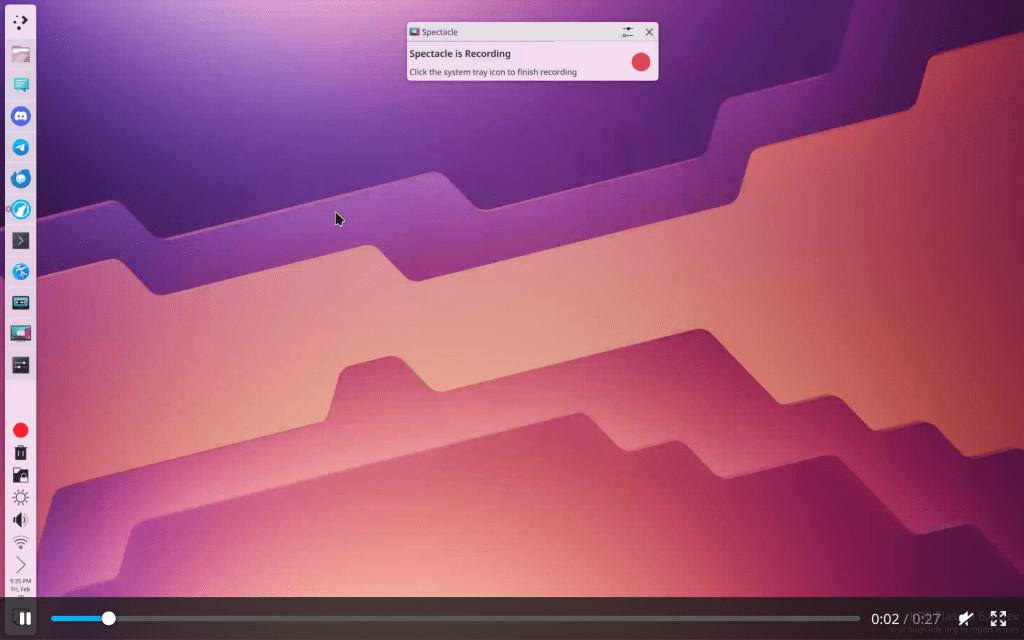Open the file manager in panel
1024x640 pixels.
(x=20, y=54)
